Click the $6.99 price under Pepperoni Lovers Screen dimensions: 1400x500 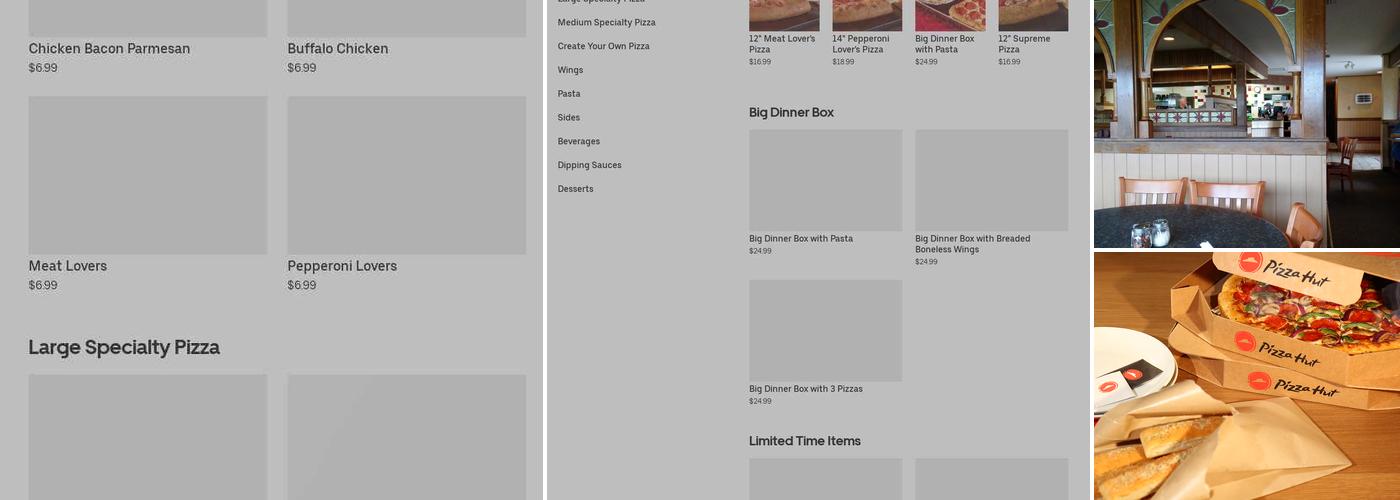coord(302,285)
